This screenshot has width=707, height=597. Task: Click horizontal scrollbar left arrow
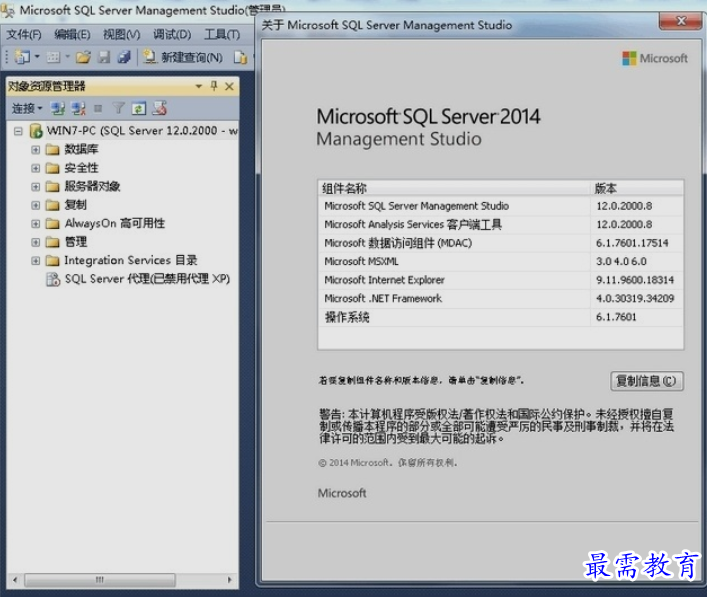click(x=15, y=580)
